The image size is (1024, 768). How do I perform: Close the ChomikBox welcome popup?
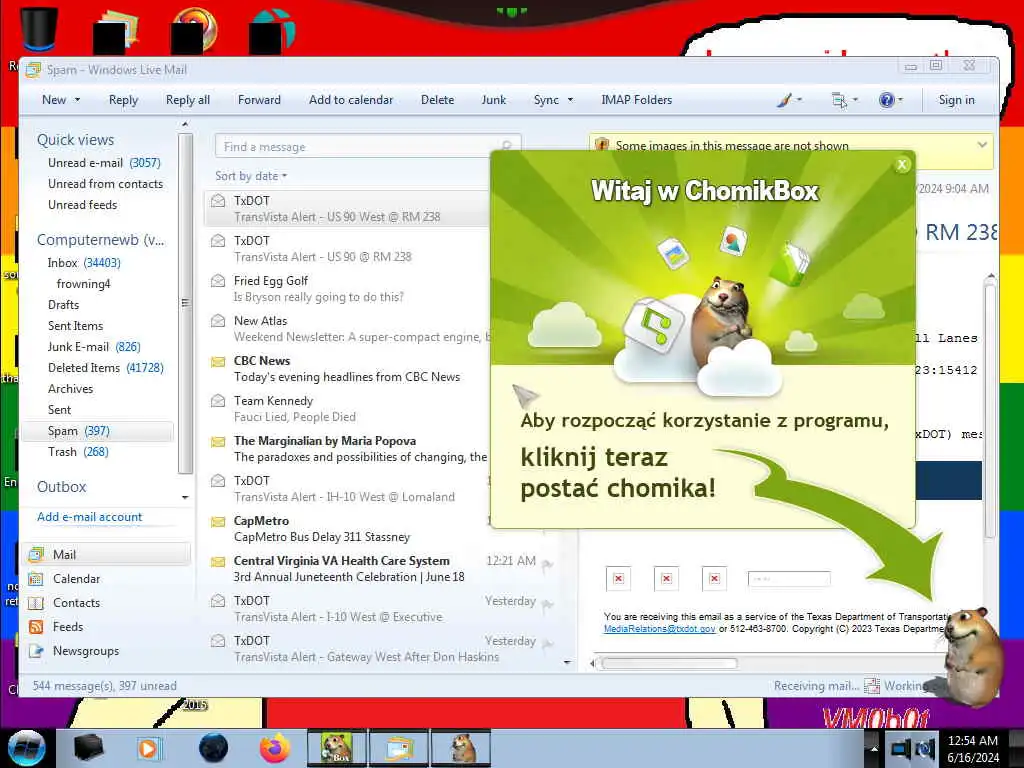(902, 165)
